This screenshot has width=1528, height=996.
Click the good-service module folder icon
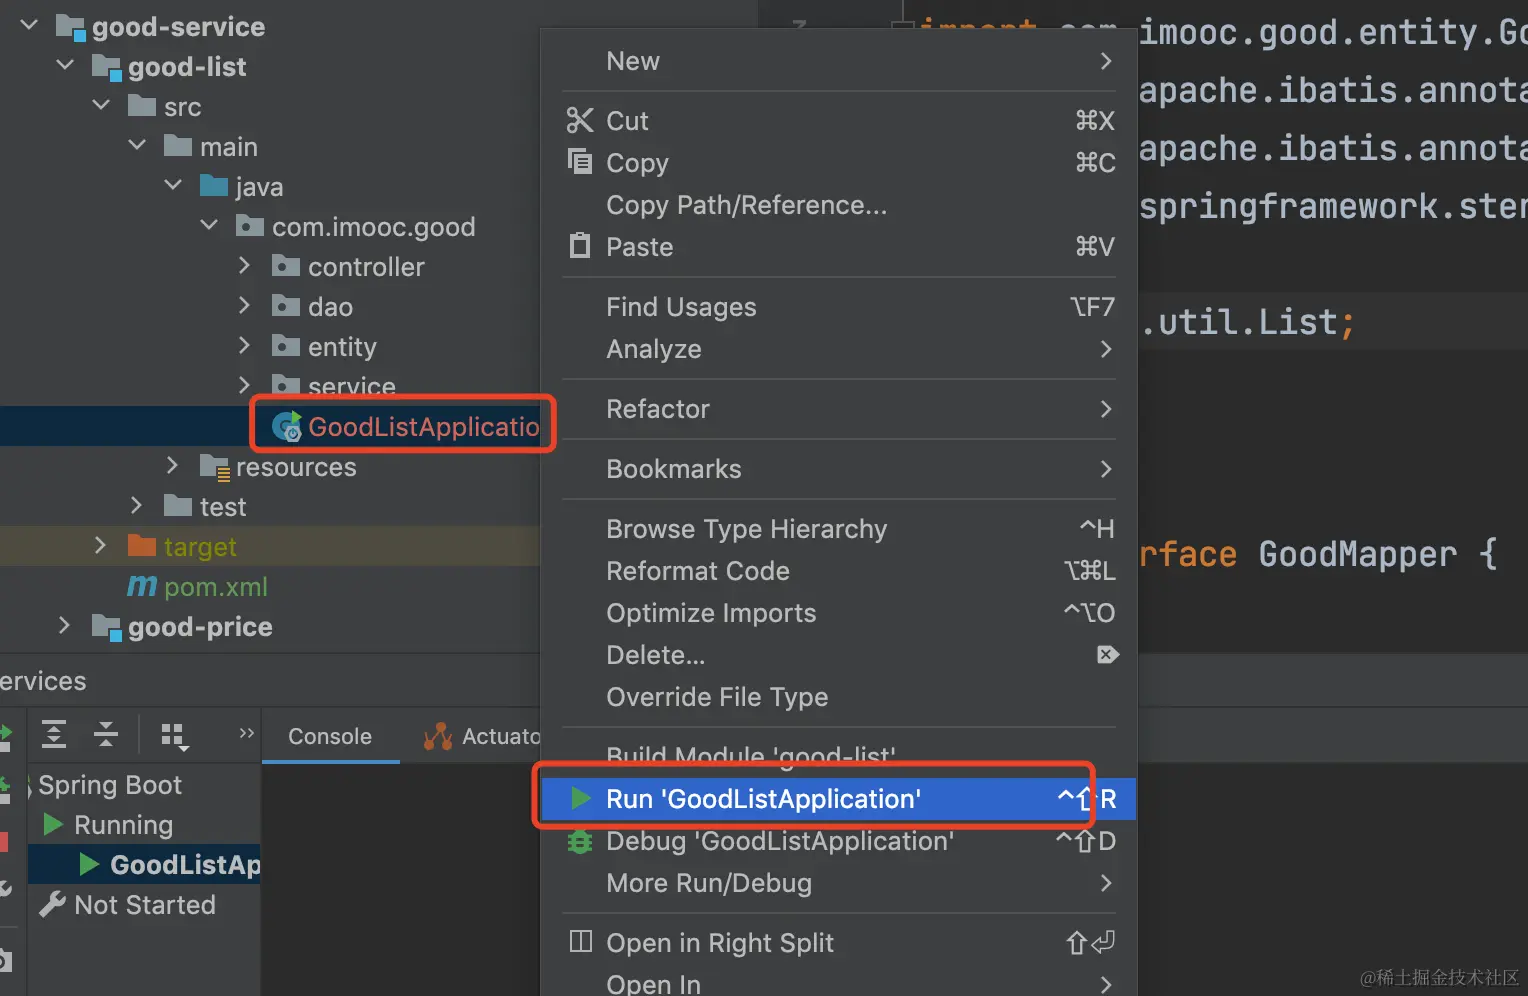point(70,27)
